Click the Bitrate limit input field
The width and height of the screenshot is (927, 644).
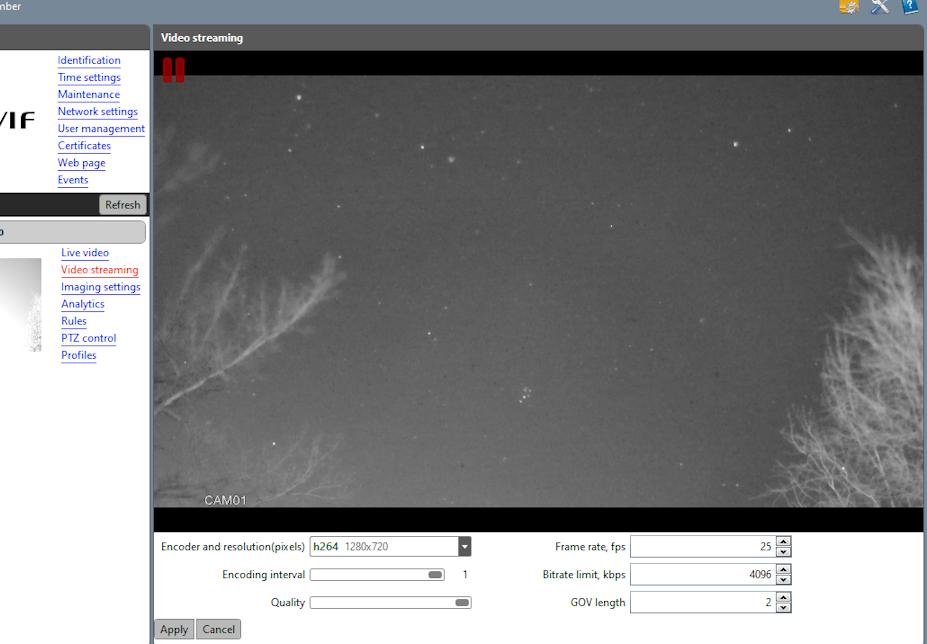703,575
